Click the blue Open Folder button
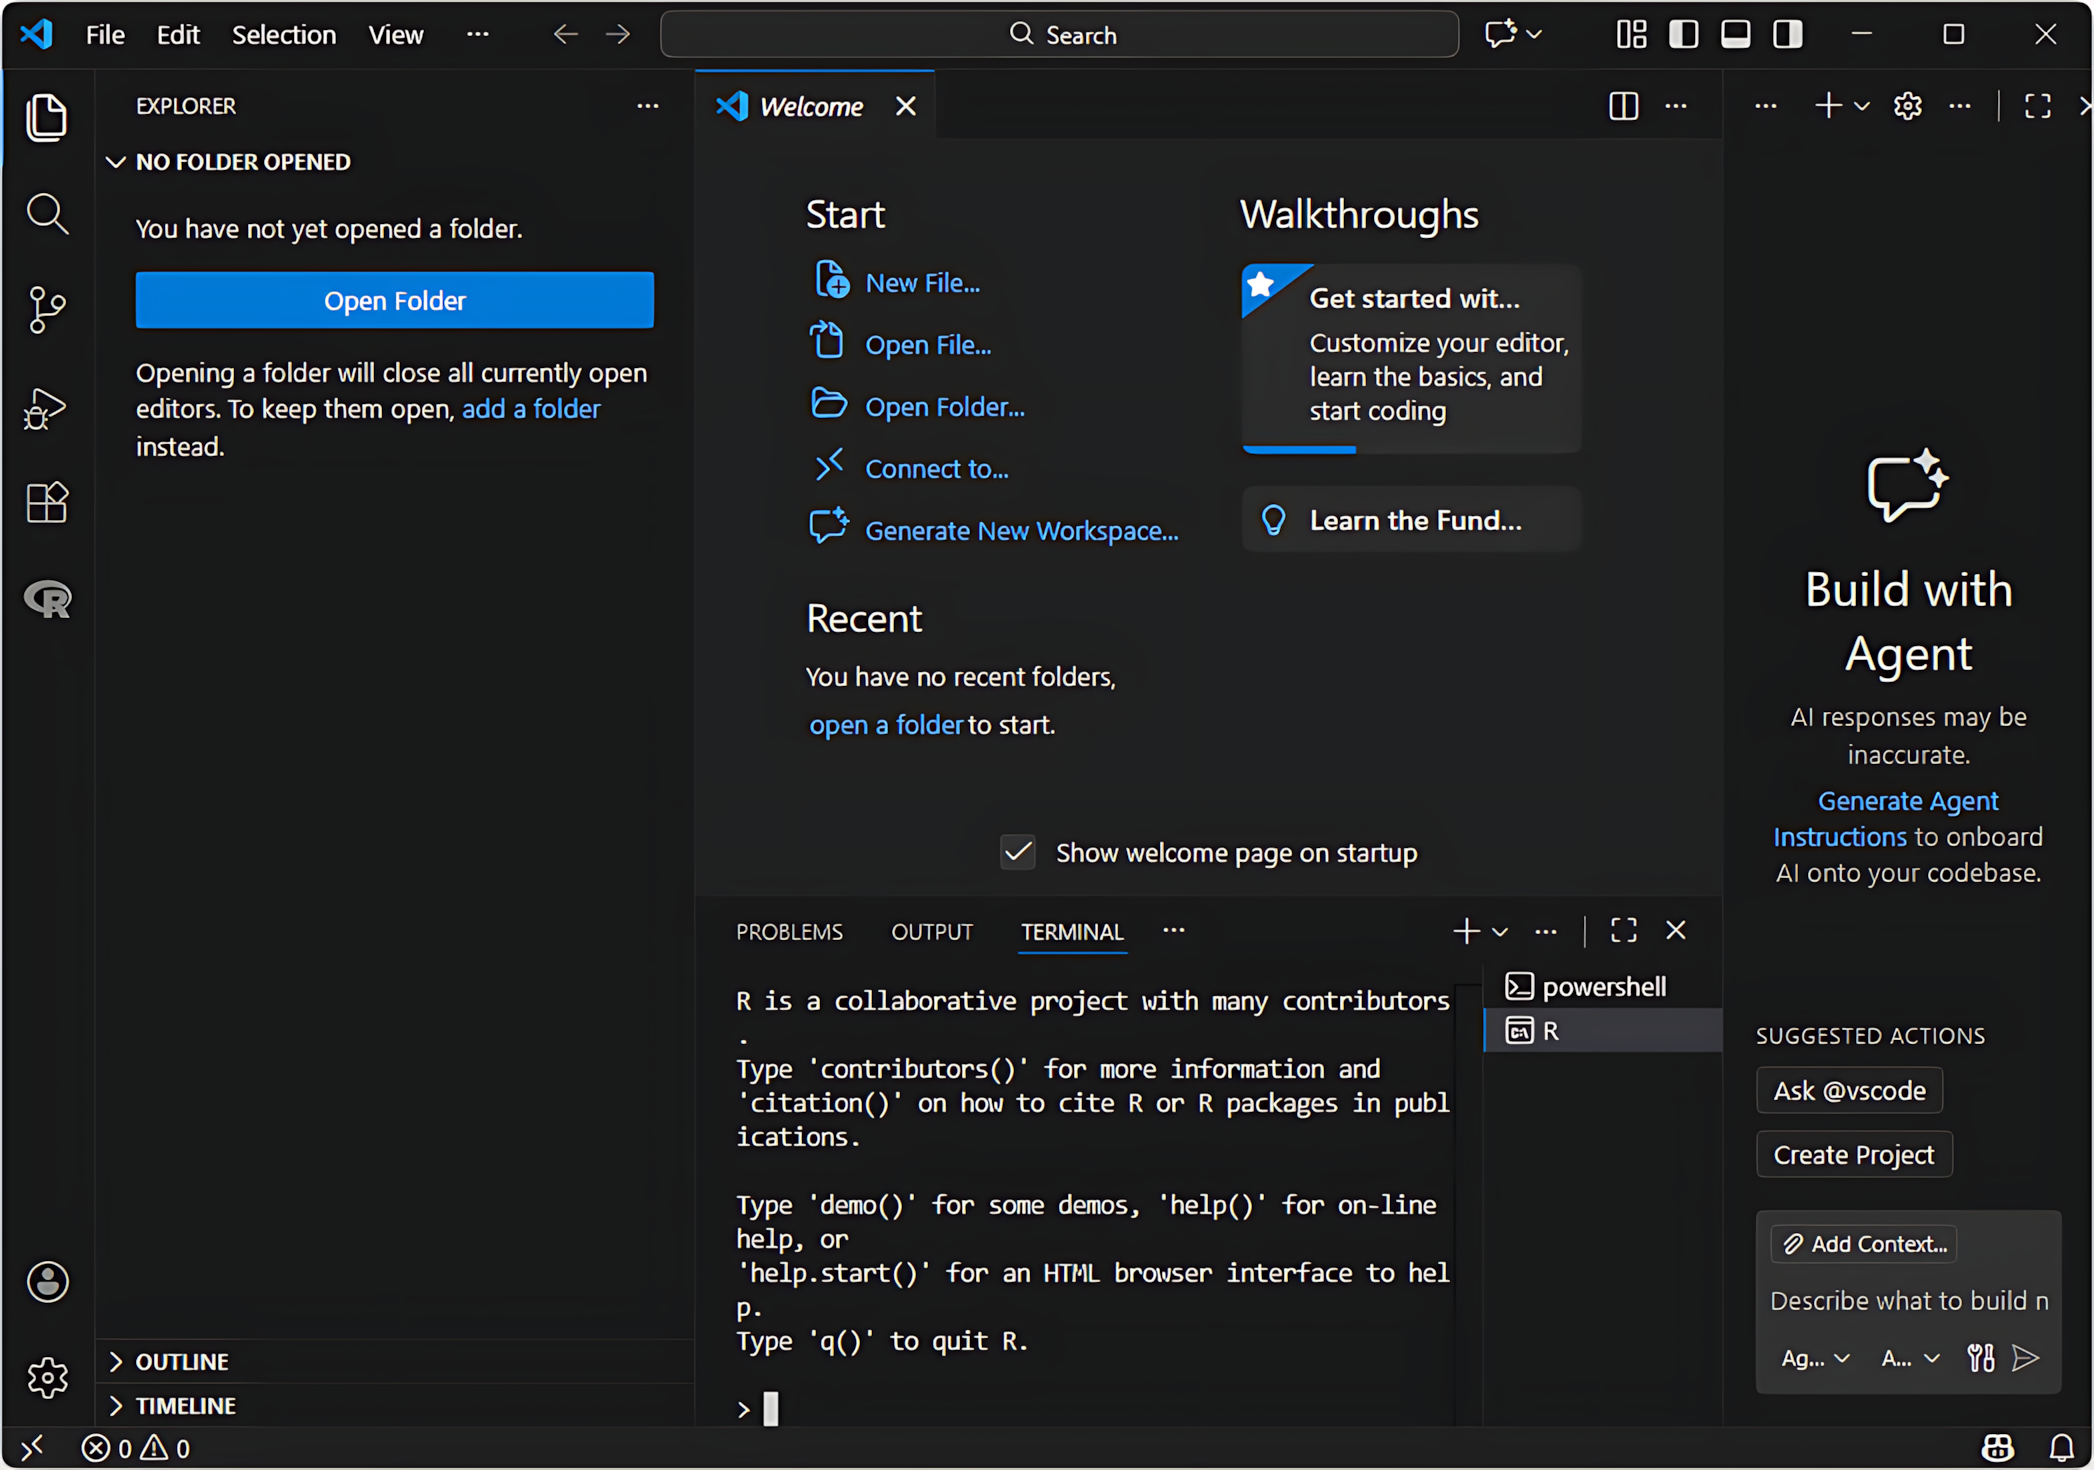Viewport: 2094px width, 1470px height. [x=394, y=300]
